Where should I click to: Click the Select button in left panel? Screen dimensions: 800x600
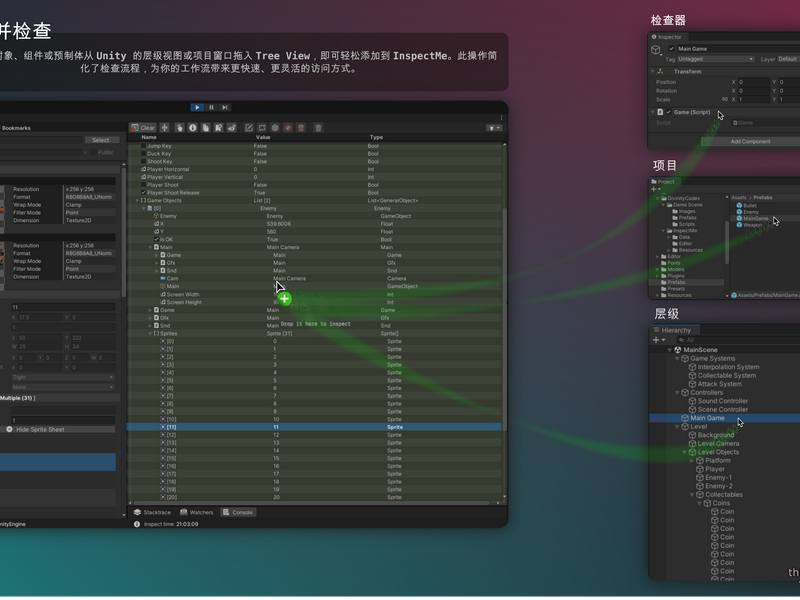[101, 140]
